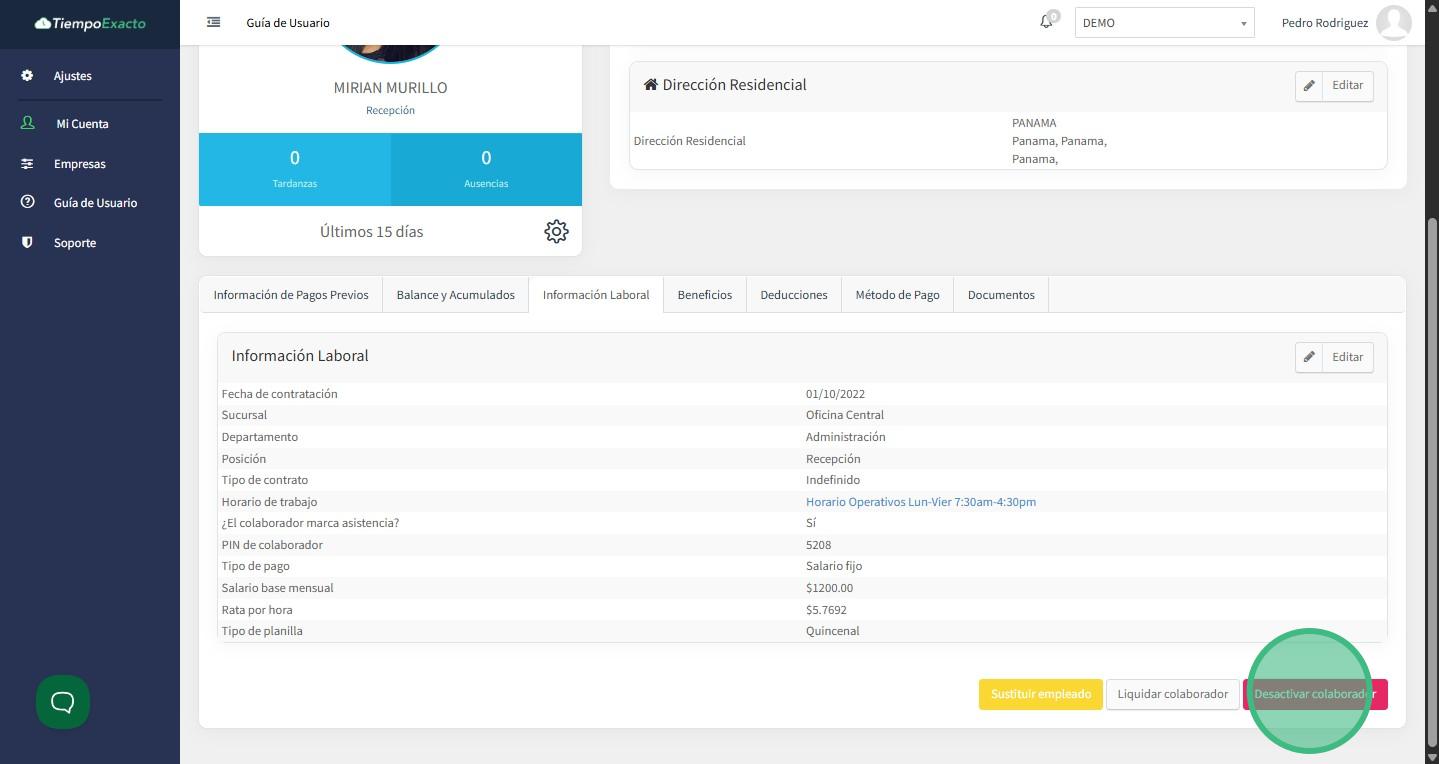Switch to the Beneficios tab

tap(704, 295)
